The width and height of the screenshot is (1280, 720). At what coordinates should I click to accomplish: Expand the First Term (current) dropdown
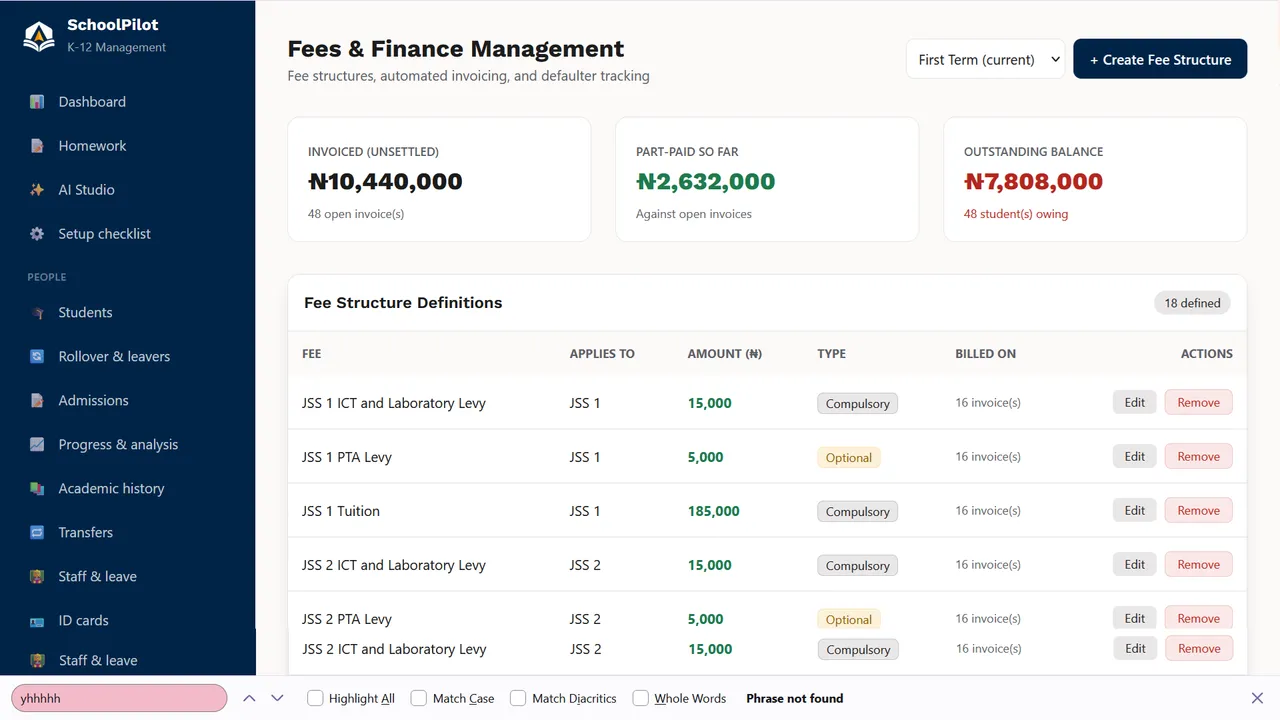(x=986, y=59)
